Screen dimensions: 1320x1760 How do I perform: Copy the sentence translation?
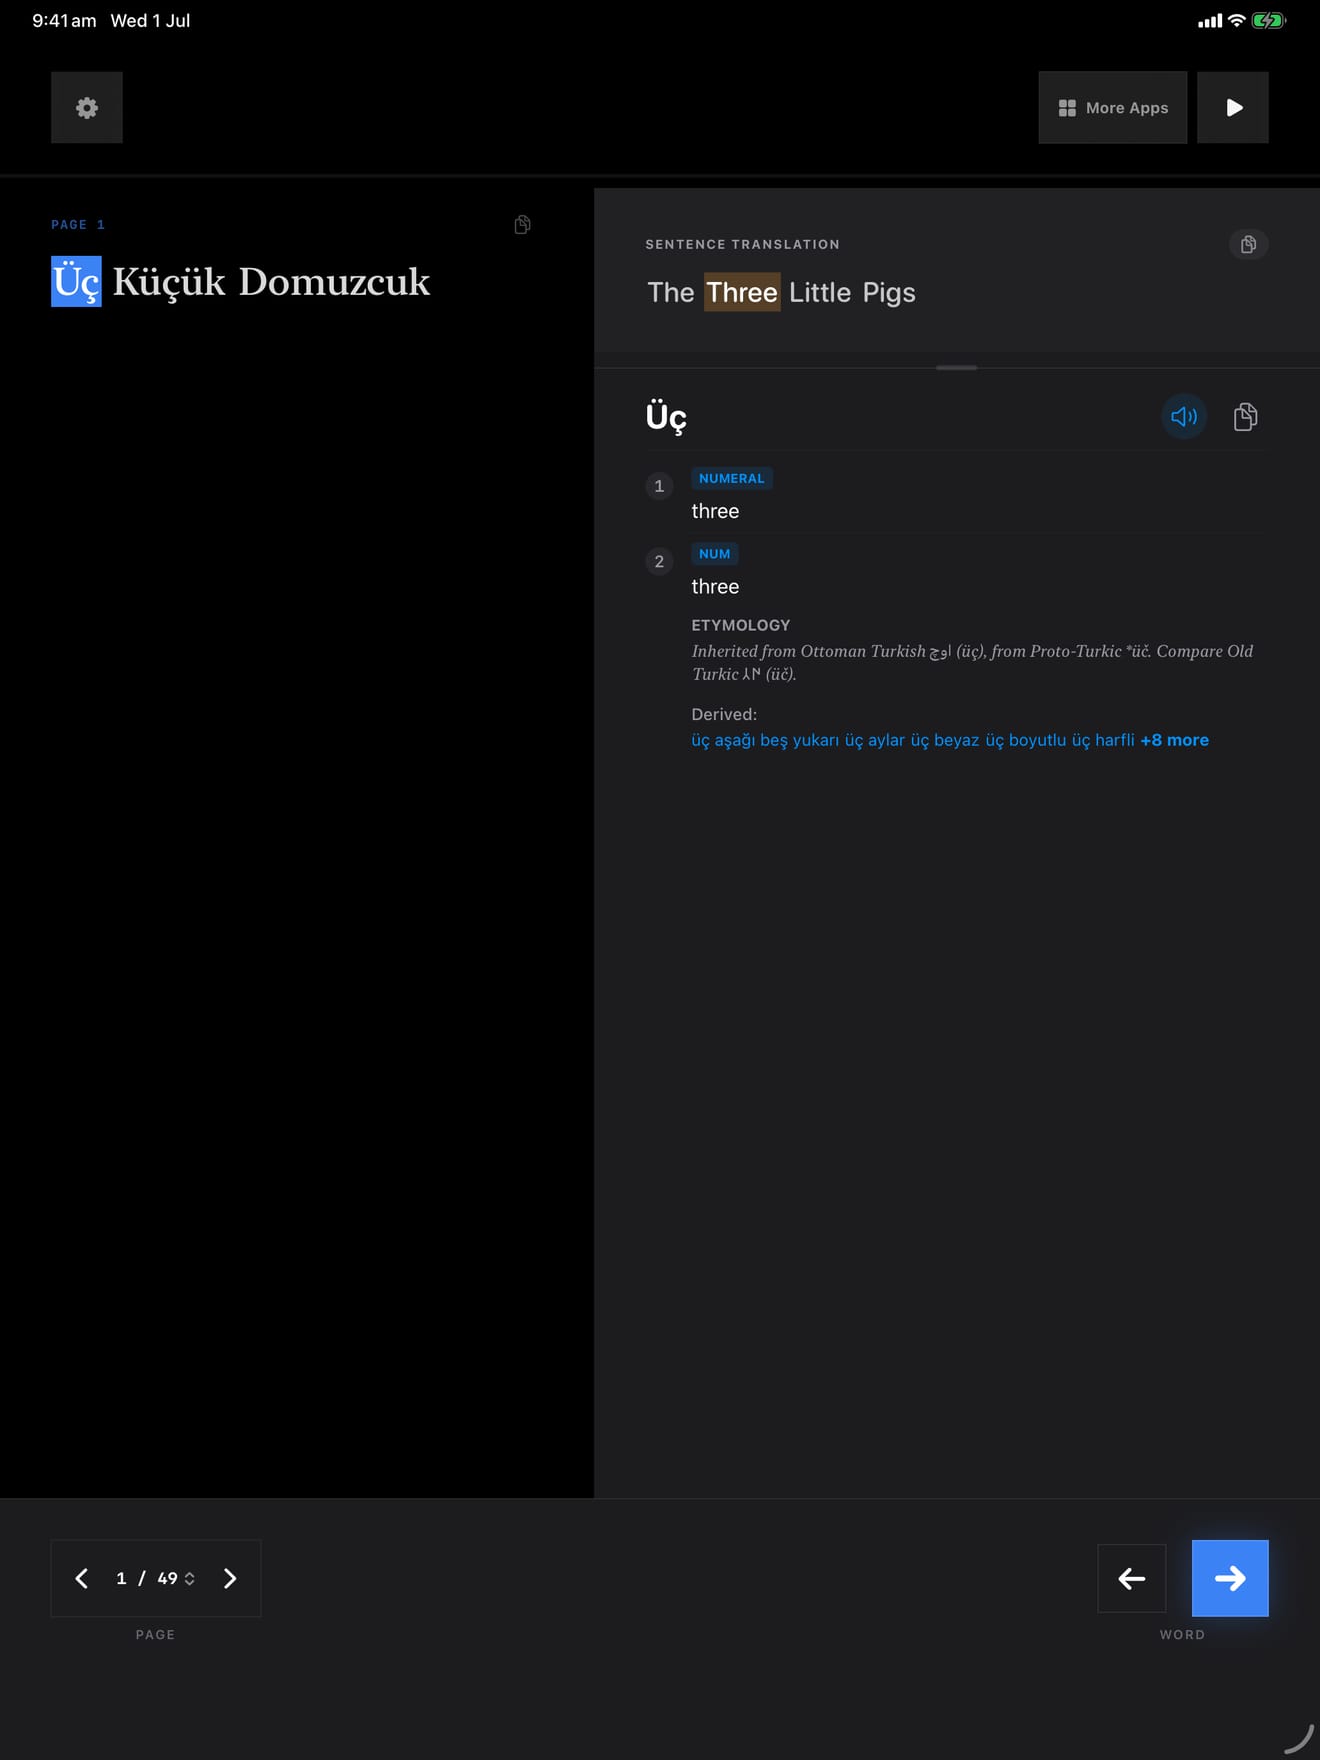pos(1248,244)
